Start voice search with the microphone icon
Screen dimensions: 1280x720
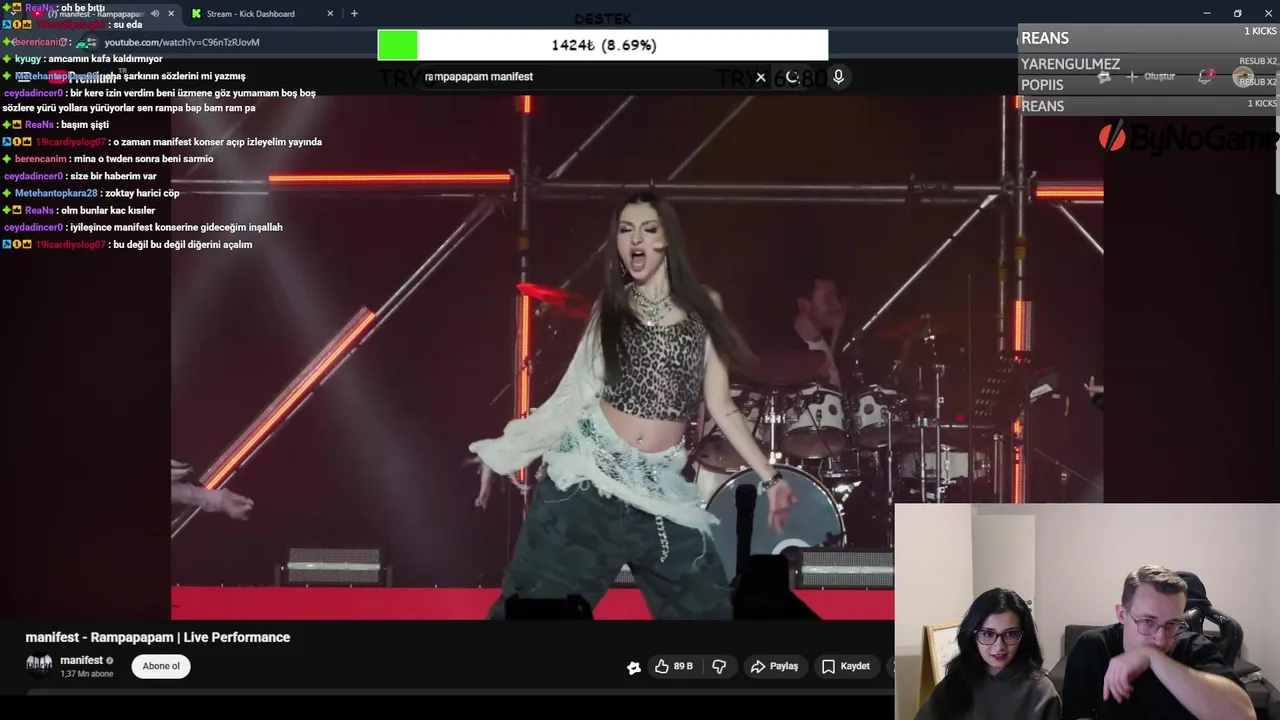[838, 77]
